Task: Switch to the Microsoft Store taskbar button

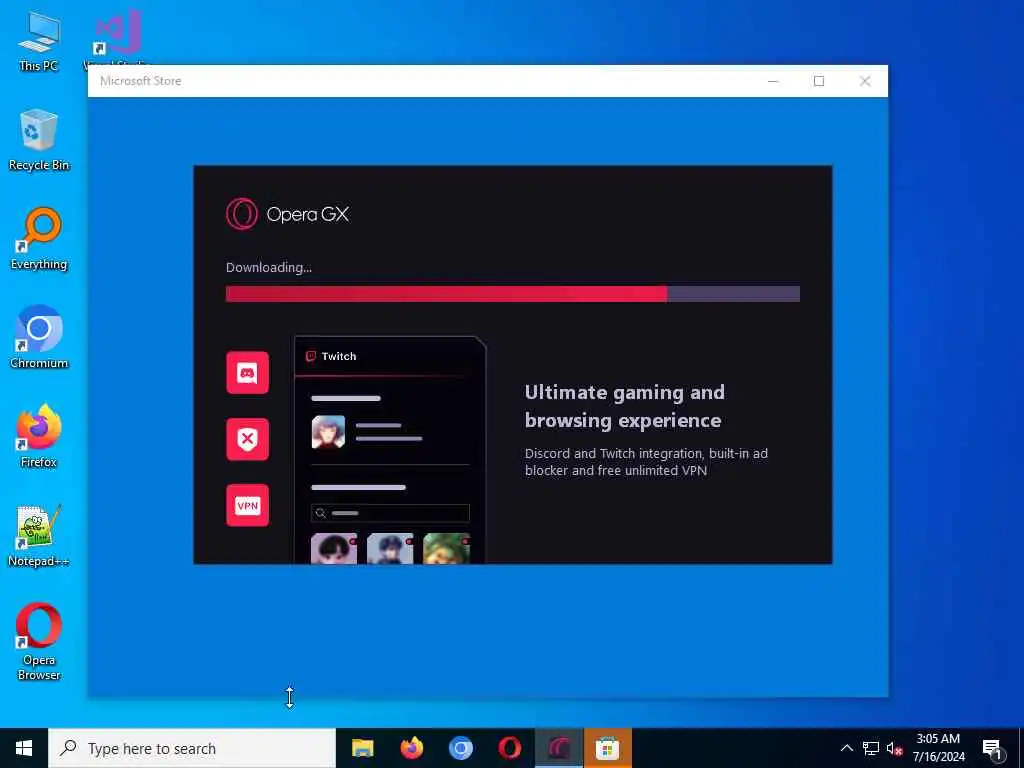Action: [607, 748]
